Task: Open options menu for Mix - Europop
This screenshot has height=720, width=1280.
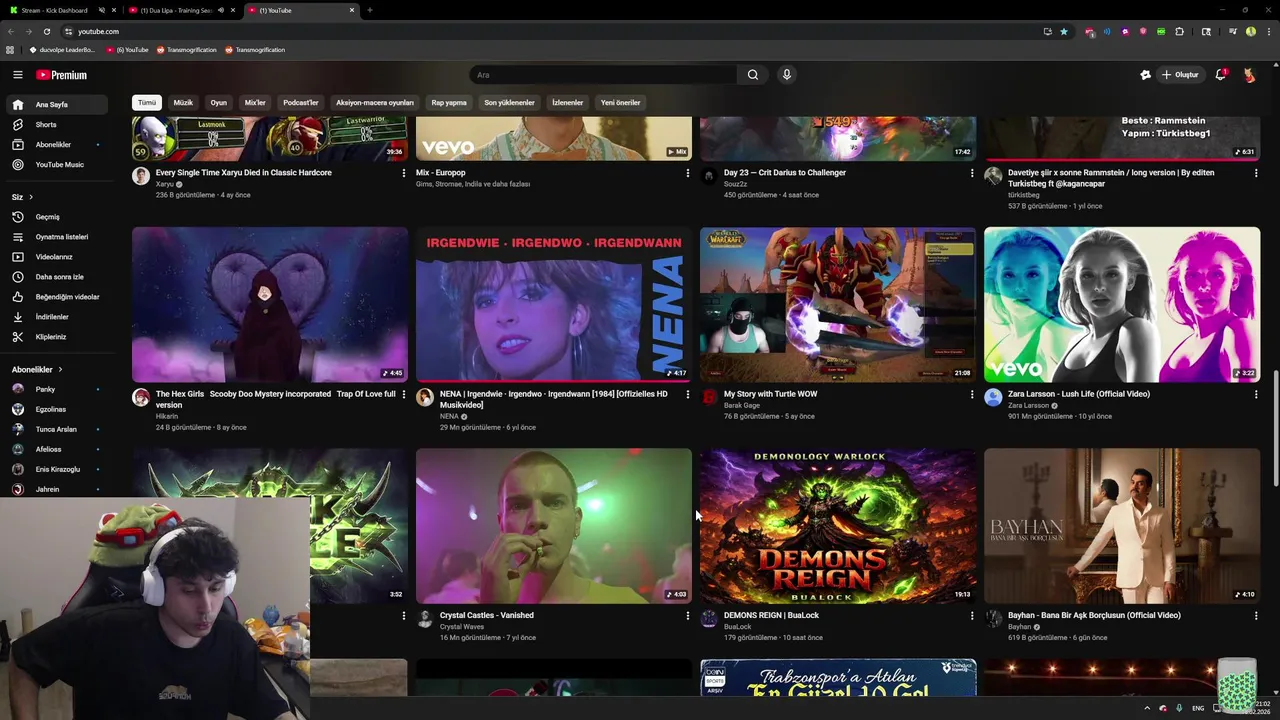Action: click(687, 173)
